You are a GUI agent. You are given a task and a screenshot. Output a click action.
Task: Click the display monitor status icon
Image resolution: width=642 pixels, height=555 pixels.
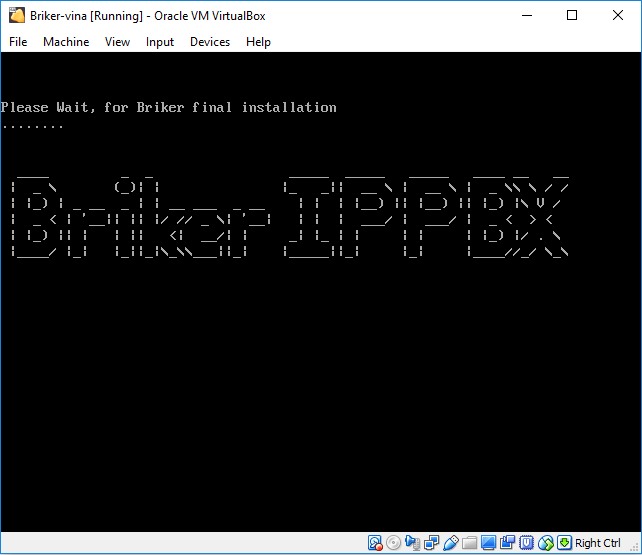[x=488, y=543]
